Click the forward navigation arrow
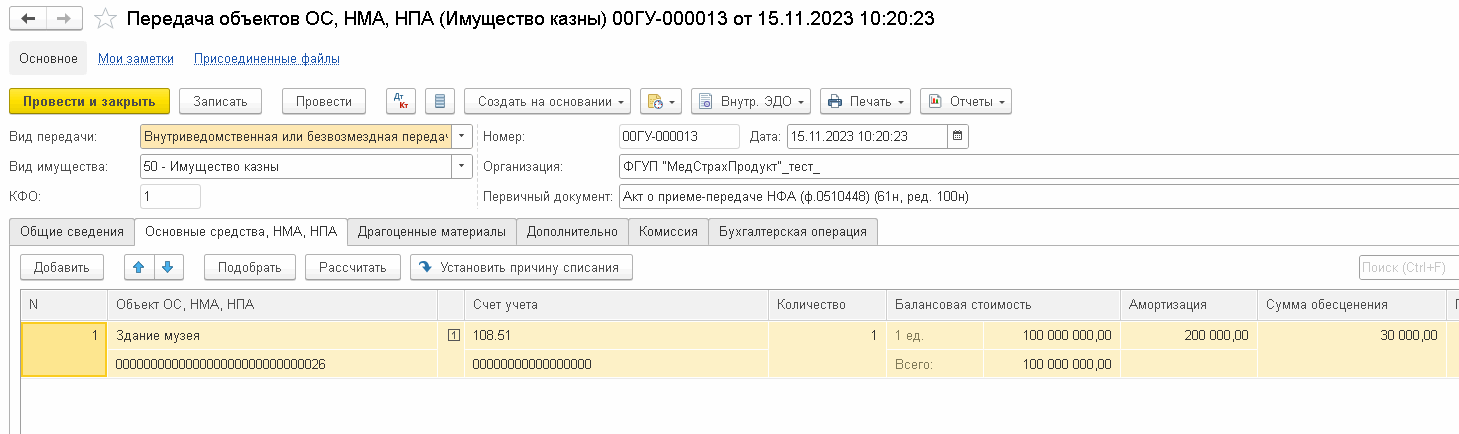Viewport: 1459px width, 434px height. [63, 19]
